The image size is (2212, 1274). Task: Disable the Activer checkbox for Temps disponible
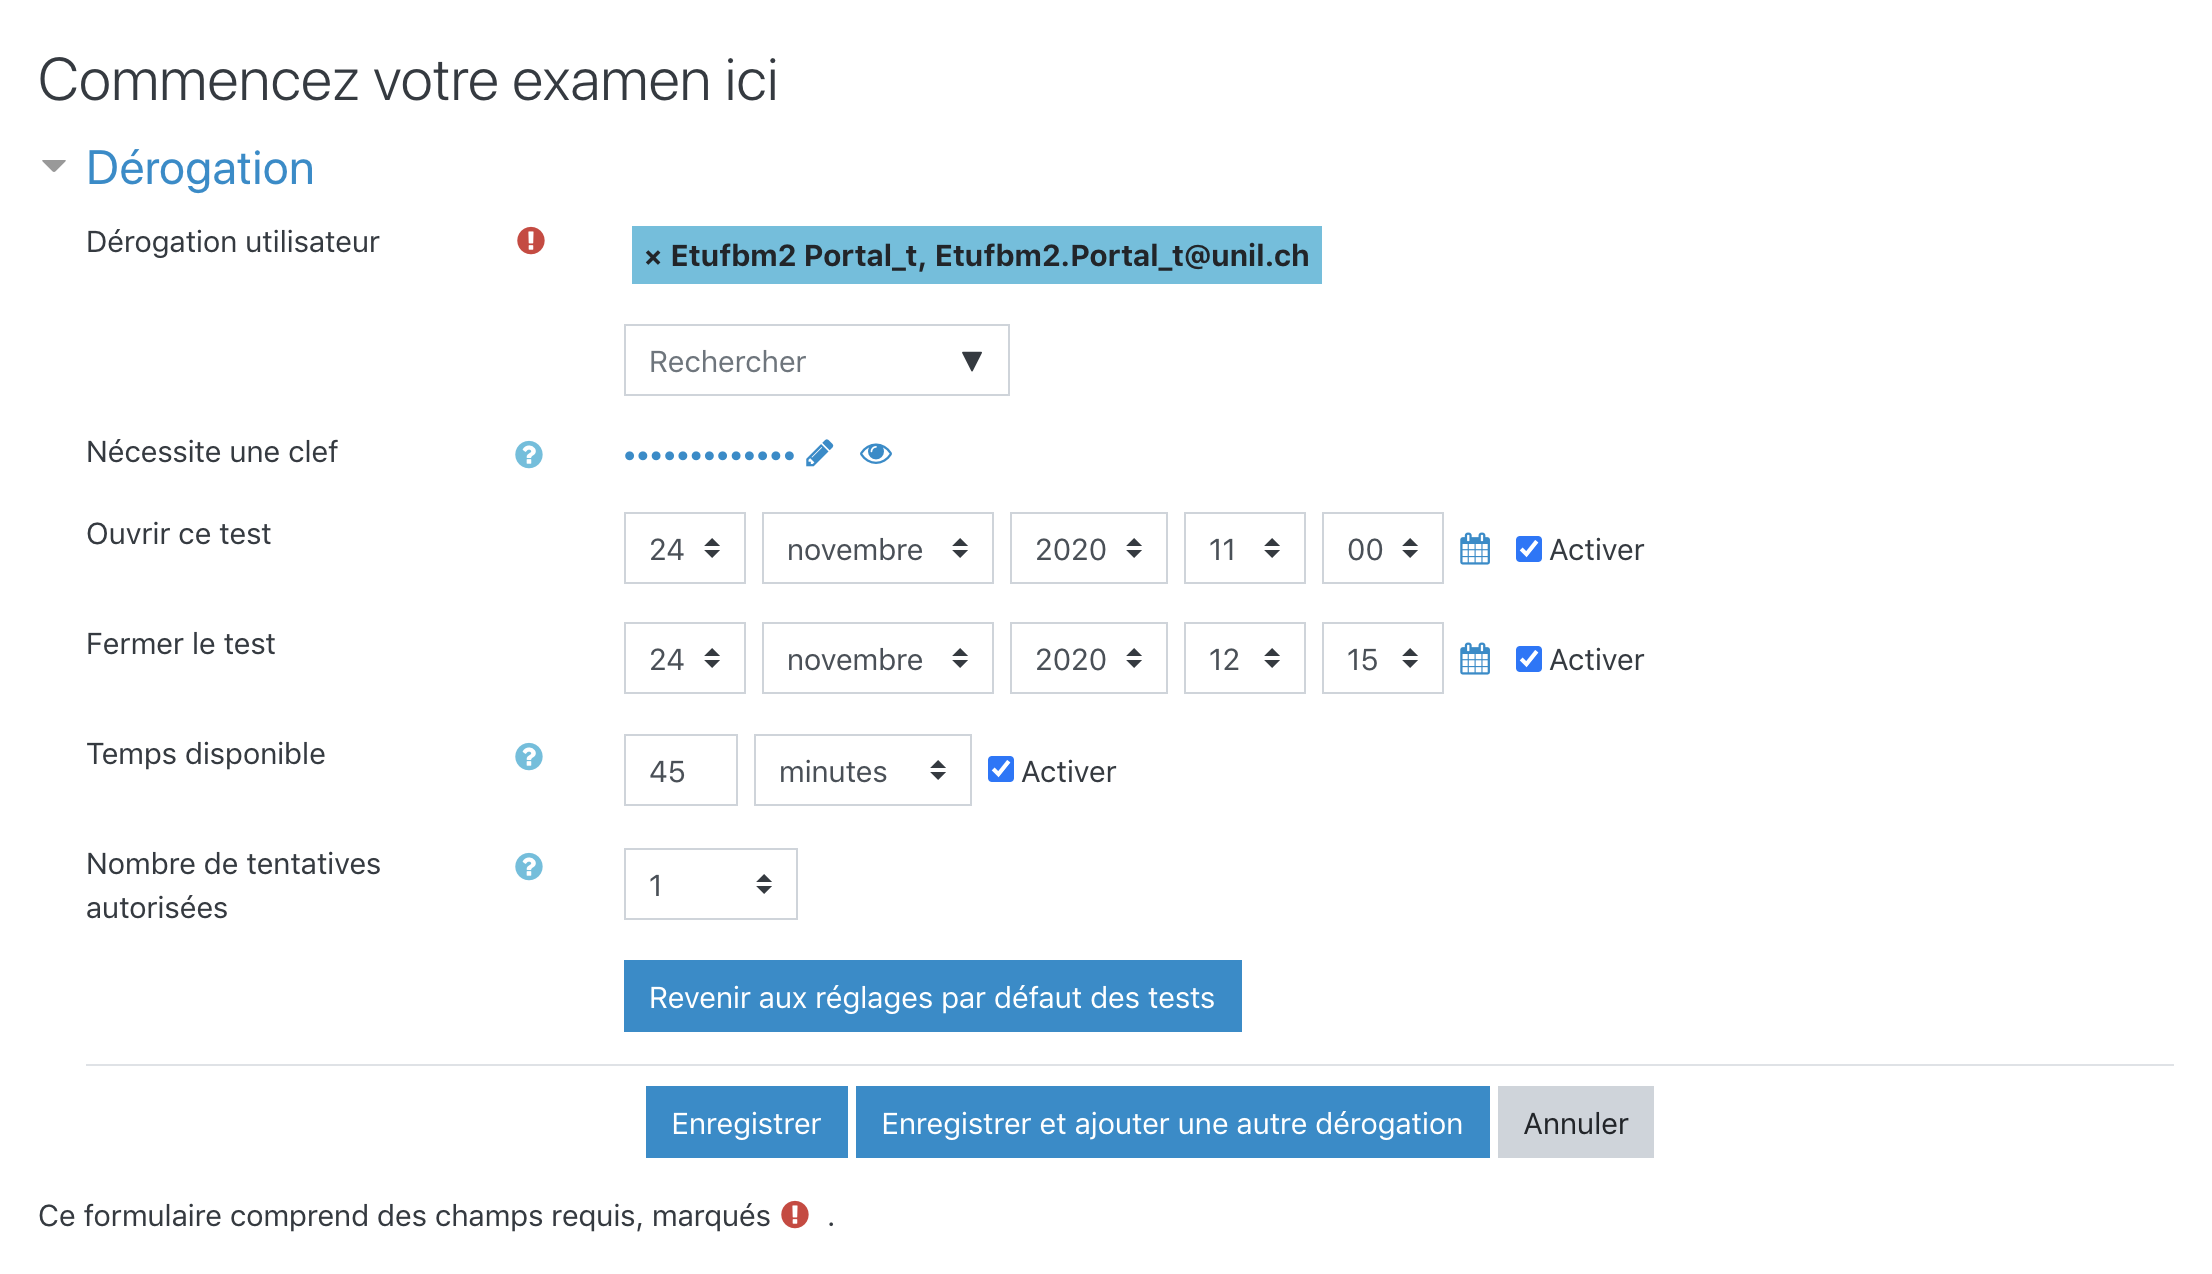point(1000,769)
